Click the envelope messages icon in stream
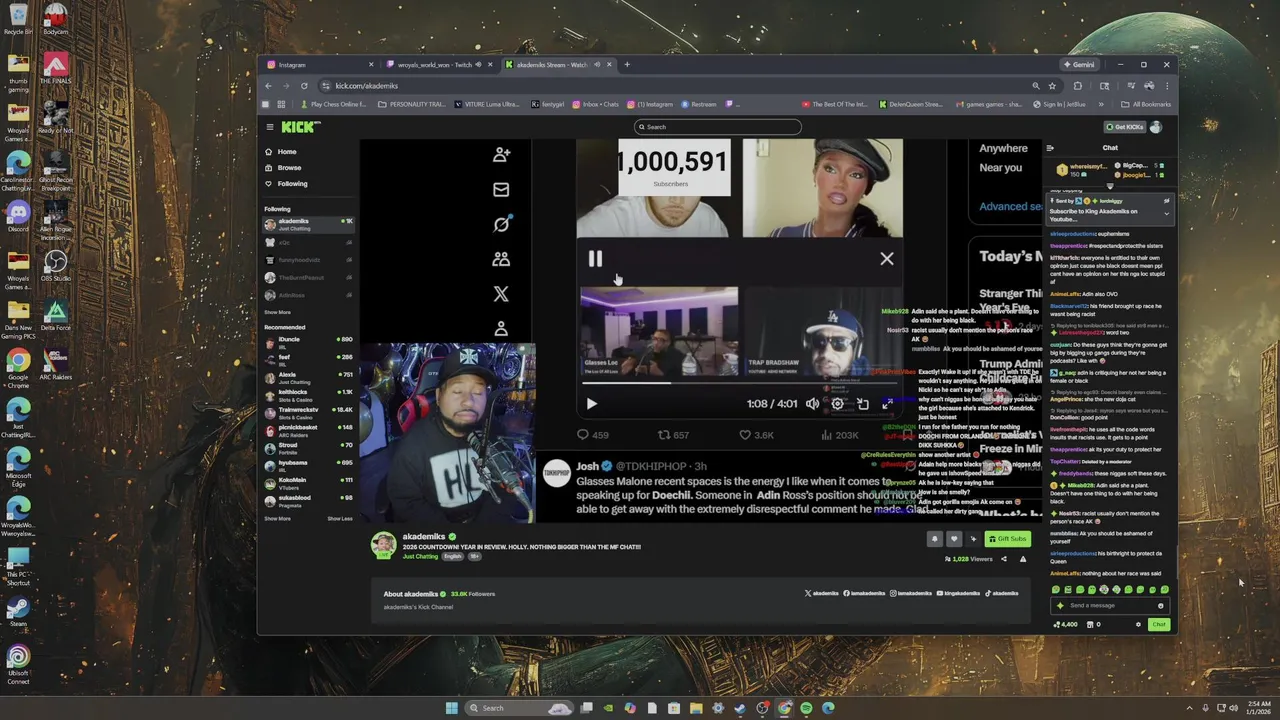The height and width of the screenshot is (720, 1280). (501, 189)
